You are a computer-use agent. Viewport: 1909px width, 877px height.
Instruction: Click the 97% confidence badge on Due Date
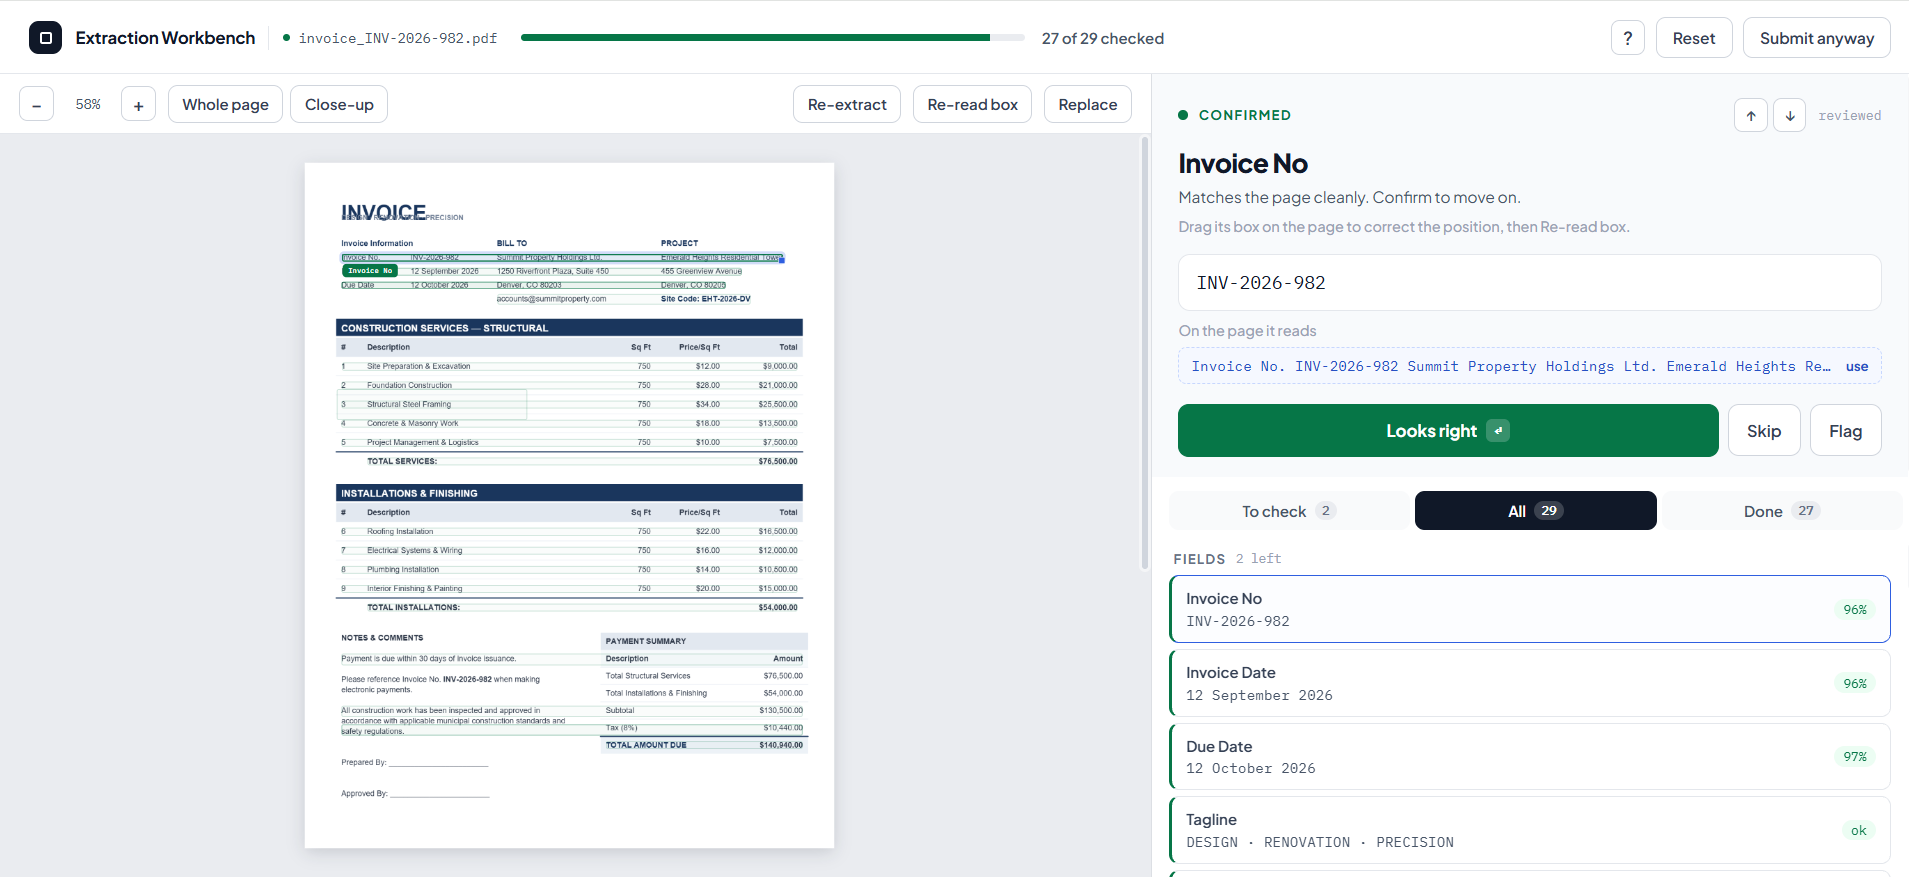coord(1855,756)
